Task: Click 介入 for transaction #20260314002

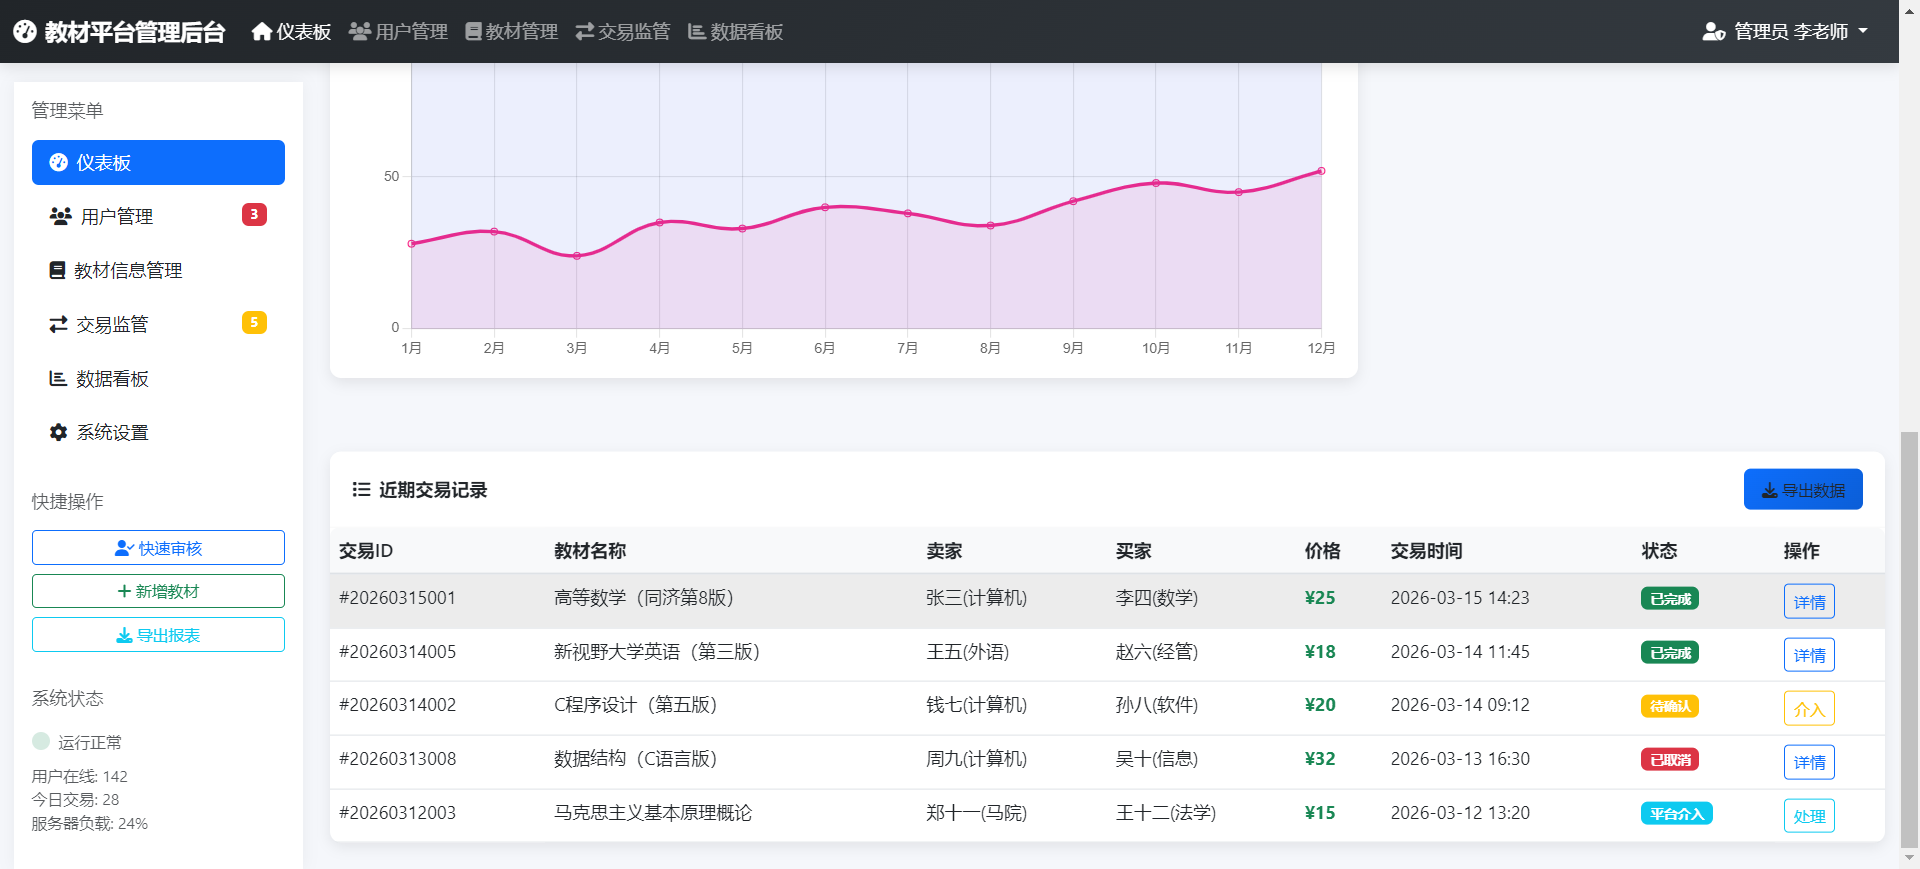Action: click(x=1809, y=709)
